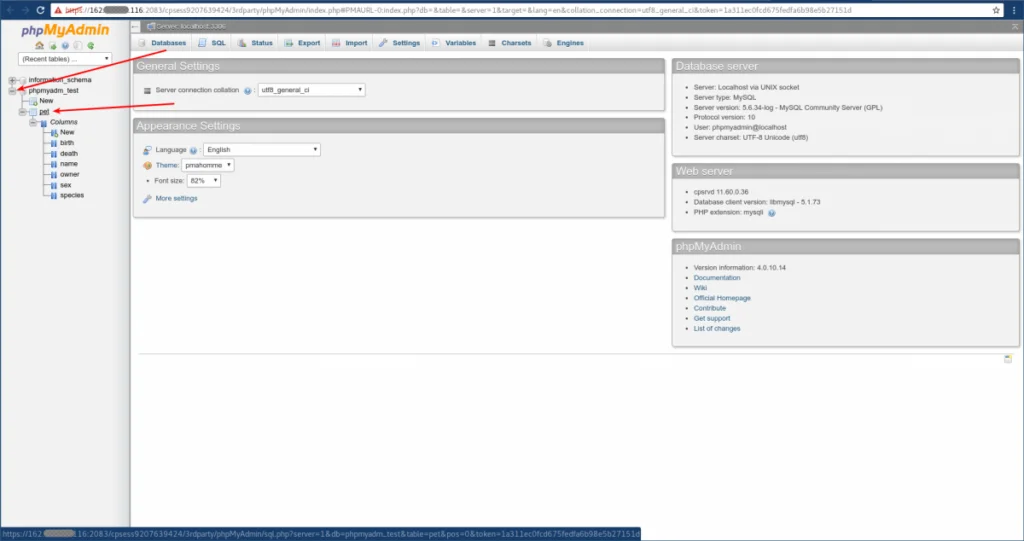1024x541 pixels.
Task: Visit the Official Homepage link
Action: (x=722, y=298)
